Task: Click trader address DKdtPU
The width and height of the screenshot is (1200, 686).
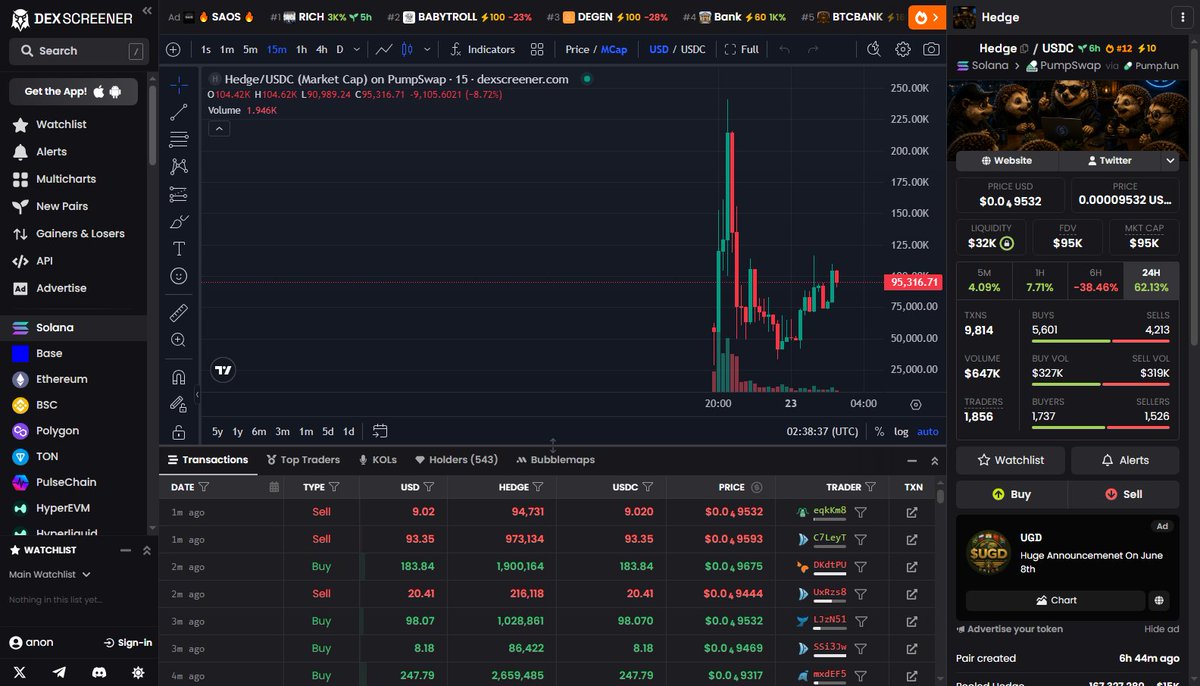Action: (829, 566)
